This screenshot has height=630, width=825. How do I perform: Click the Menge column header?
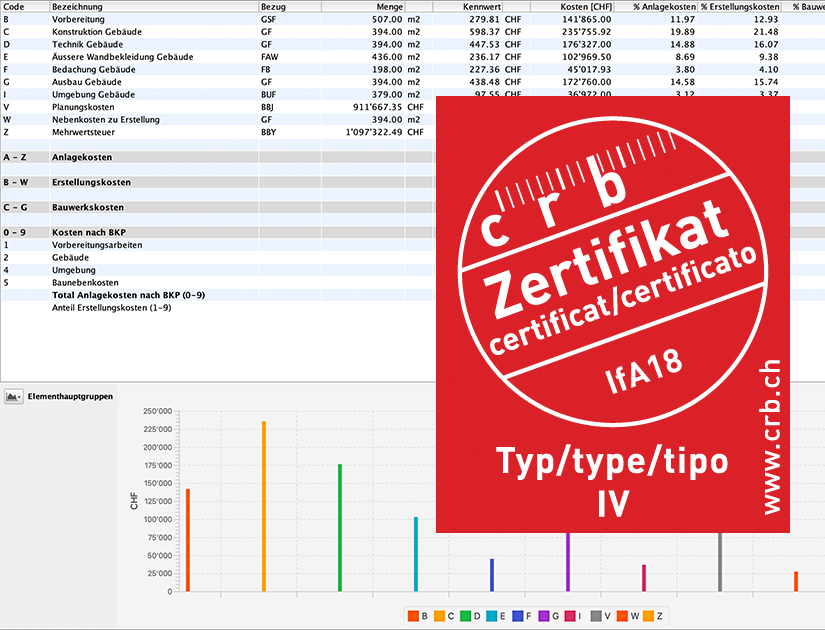pos(363,7)
